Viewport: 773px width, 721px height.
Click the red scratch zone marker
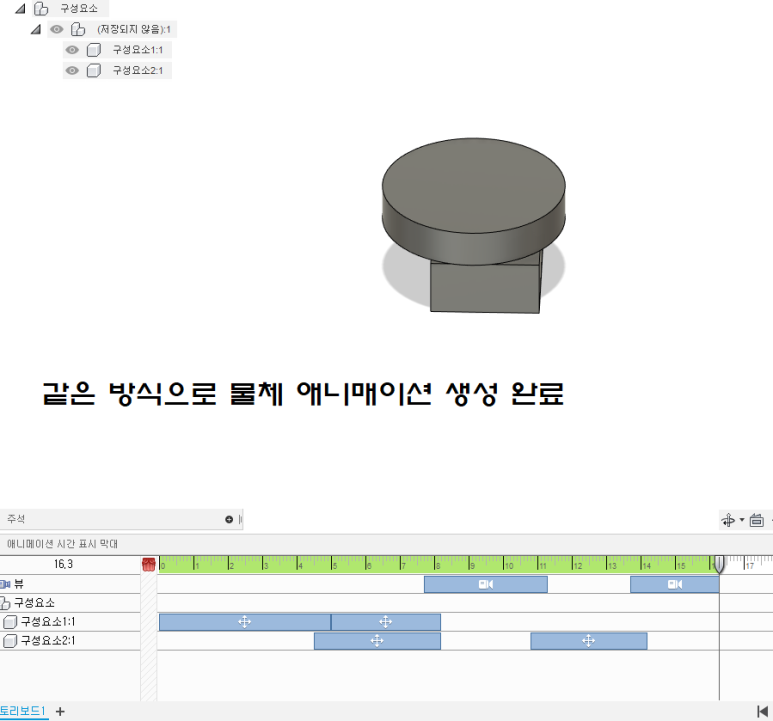(x=148, y=564)
